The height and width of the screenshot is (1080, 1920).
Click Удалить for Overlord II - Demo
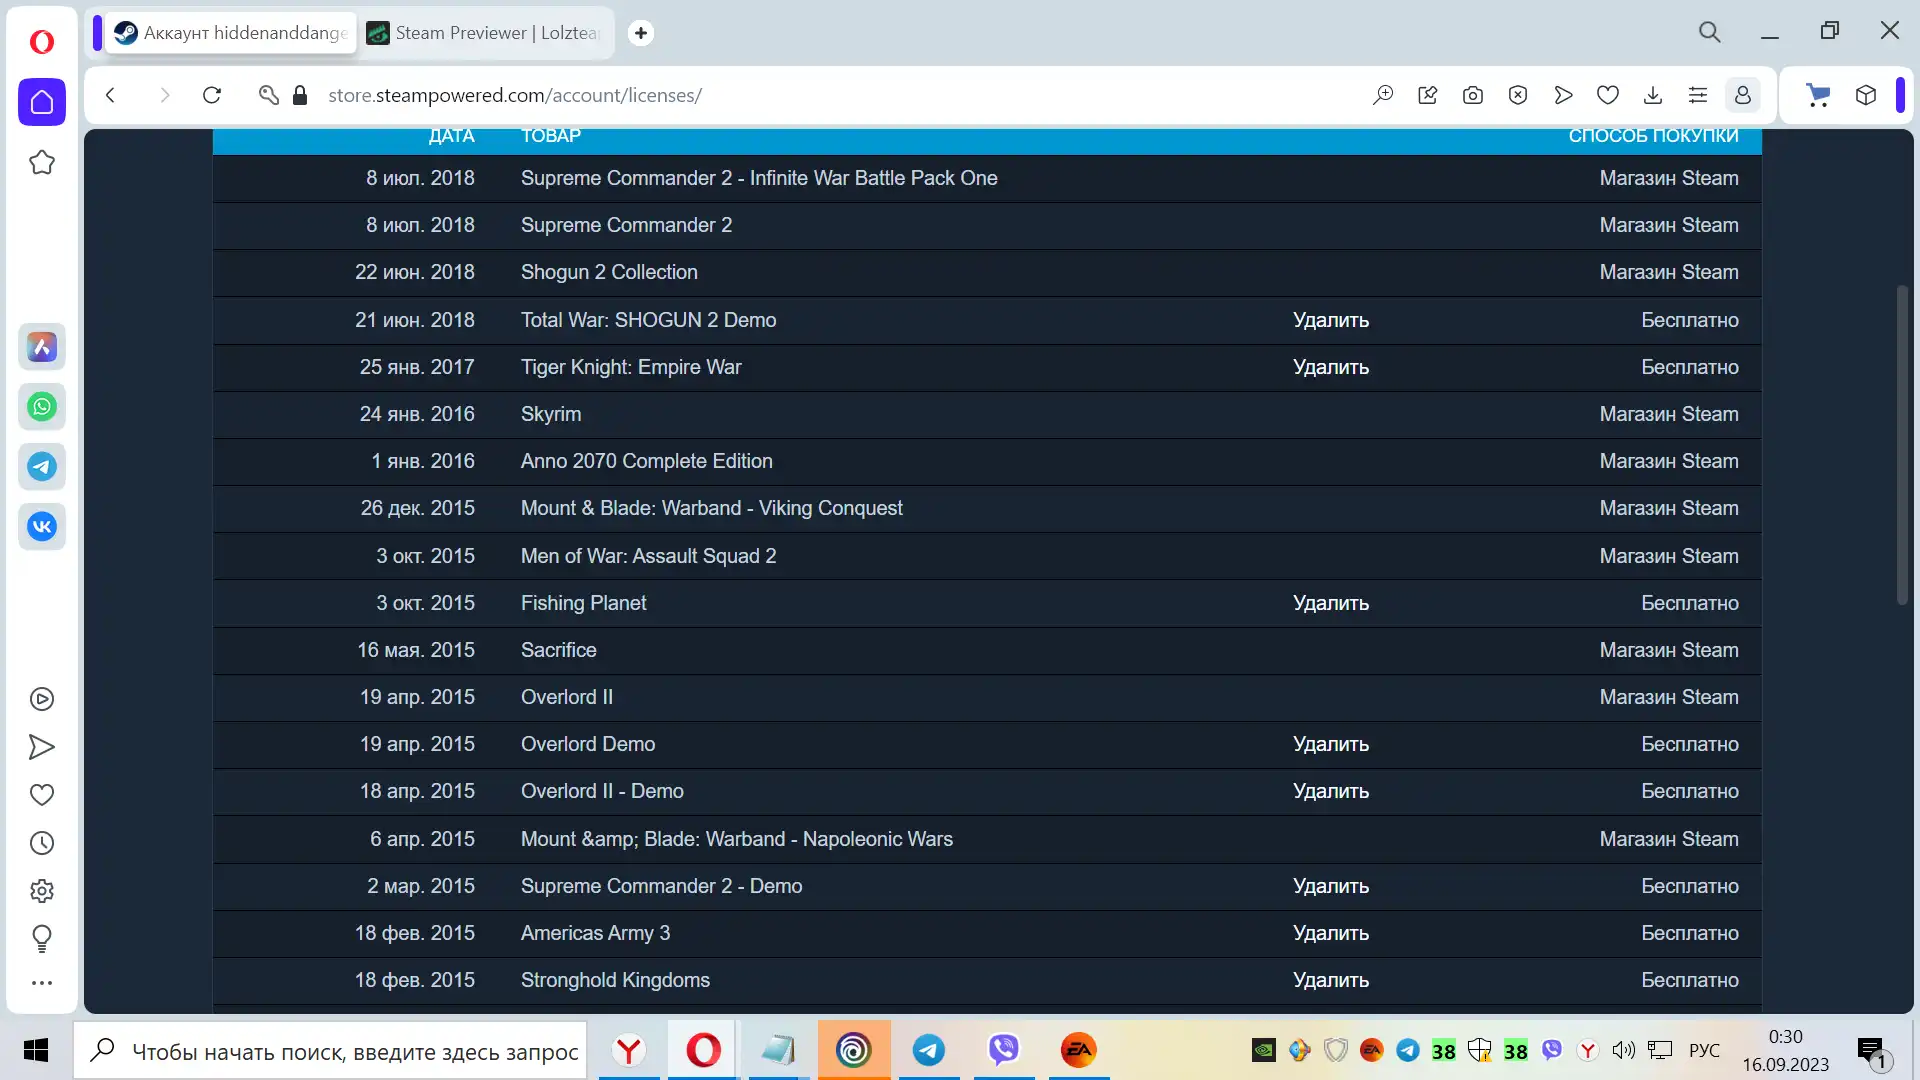click(x=1331, y=791)
